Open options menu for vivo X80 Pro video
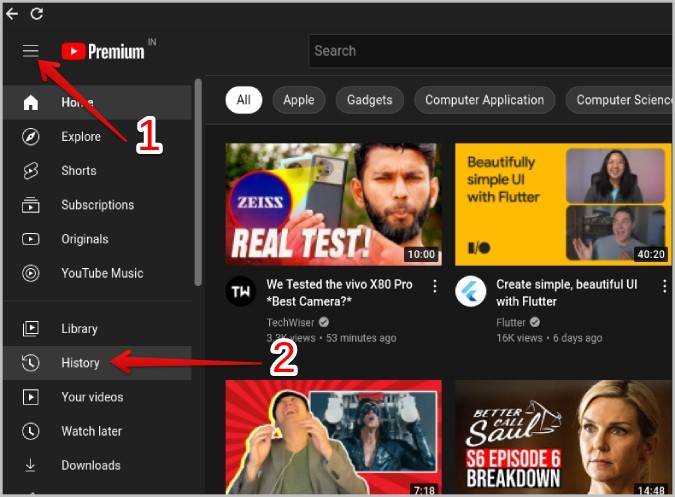This screenshot has height=497, width=675. click(435, 286)
